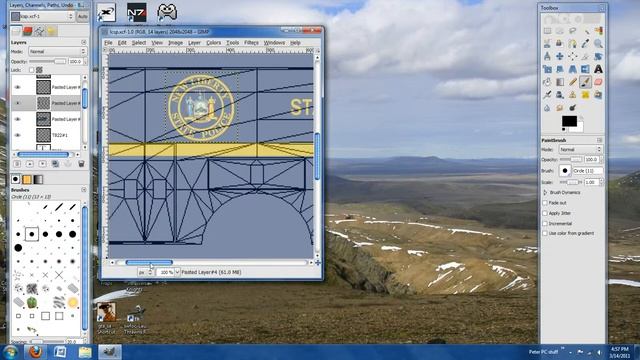Open the Paintbrush Mode dropdown
The image size is (640, 360).
[x=580, y=149]
